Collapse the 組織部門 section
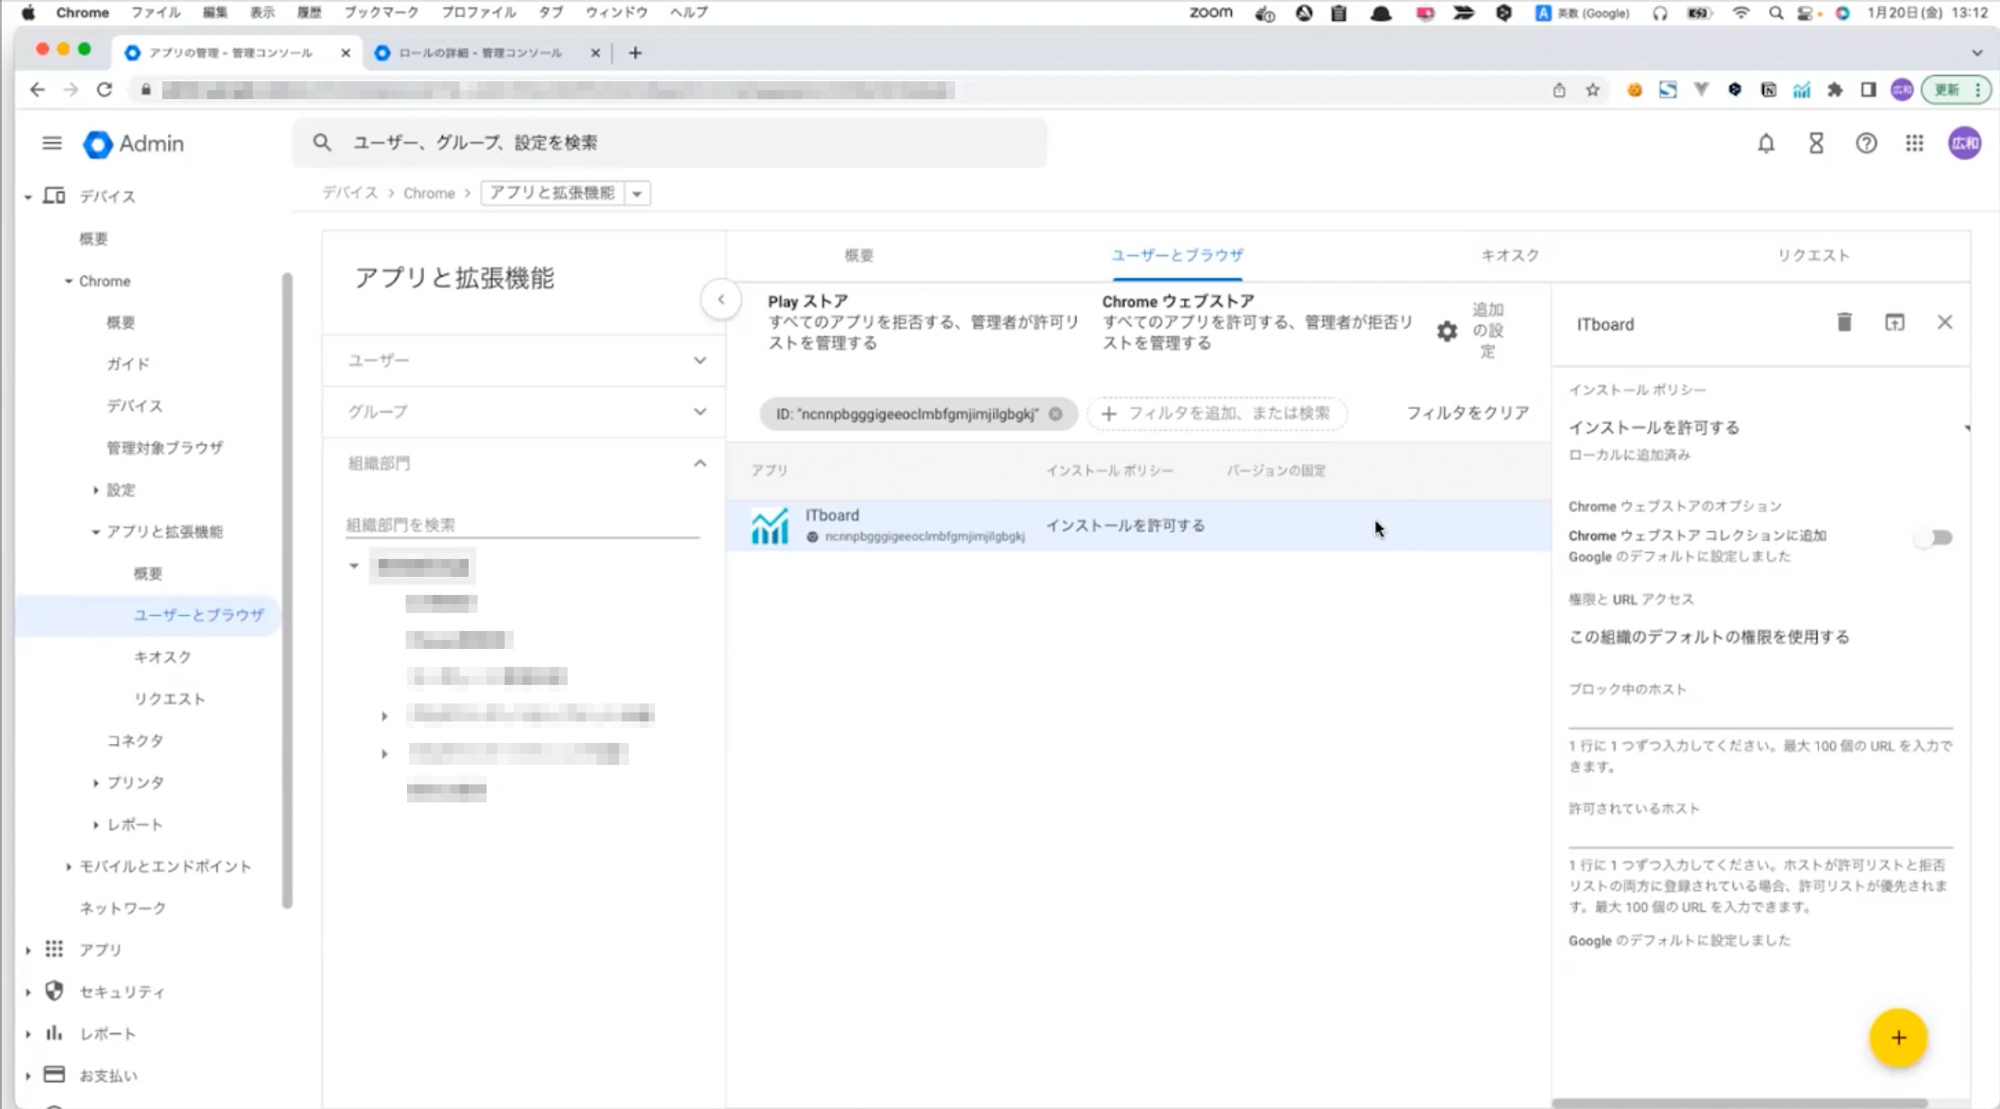This screenshot has width=2000, height=1109. pos(699,463)
